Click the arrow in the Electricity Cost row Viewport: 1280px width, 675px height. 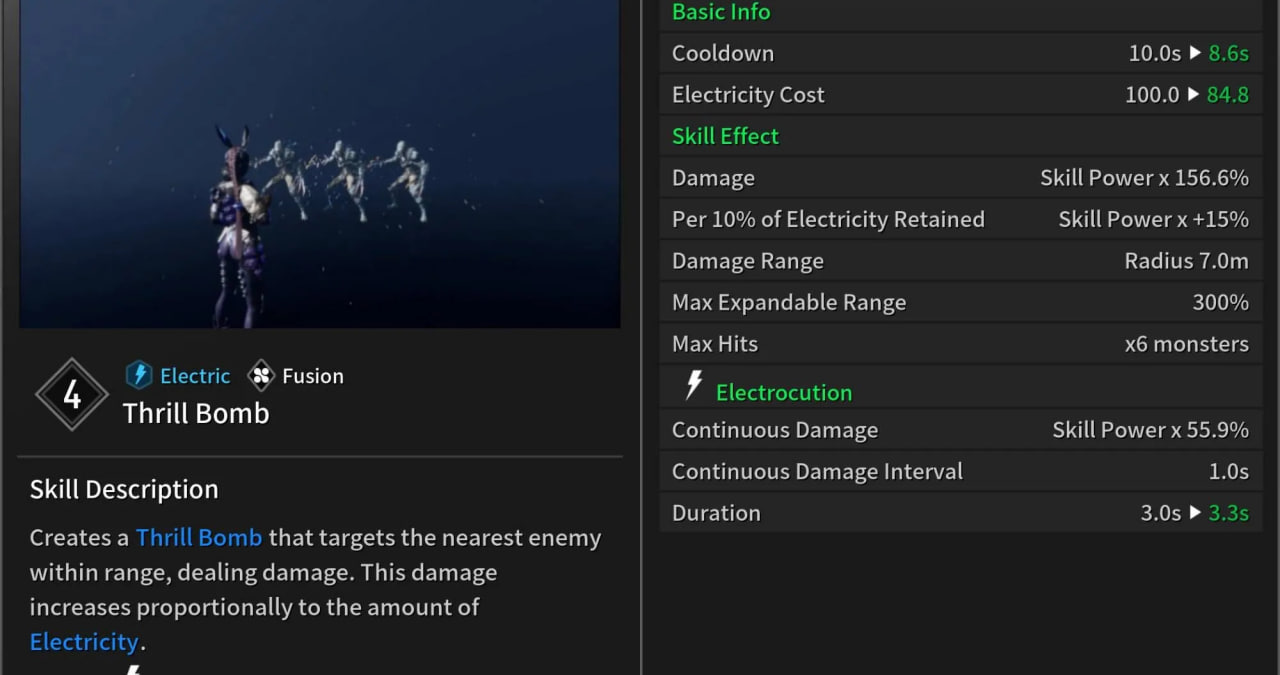(x=1193, y=95)
